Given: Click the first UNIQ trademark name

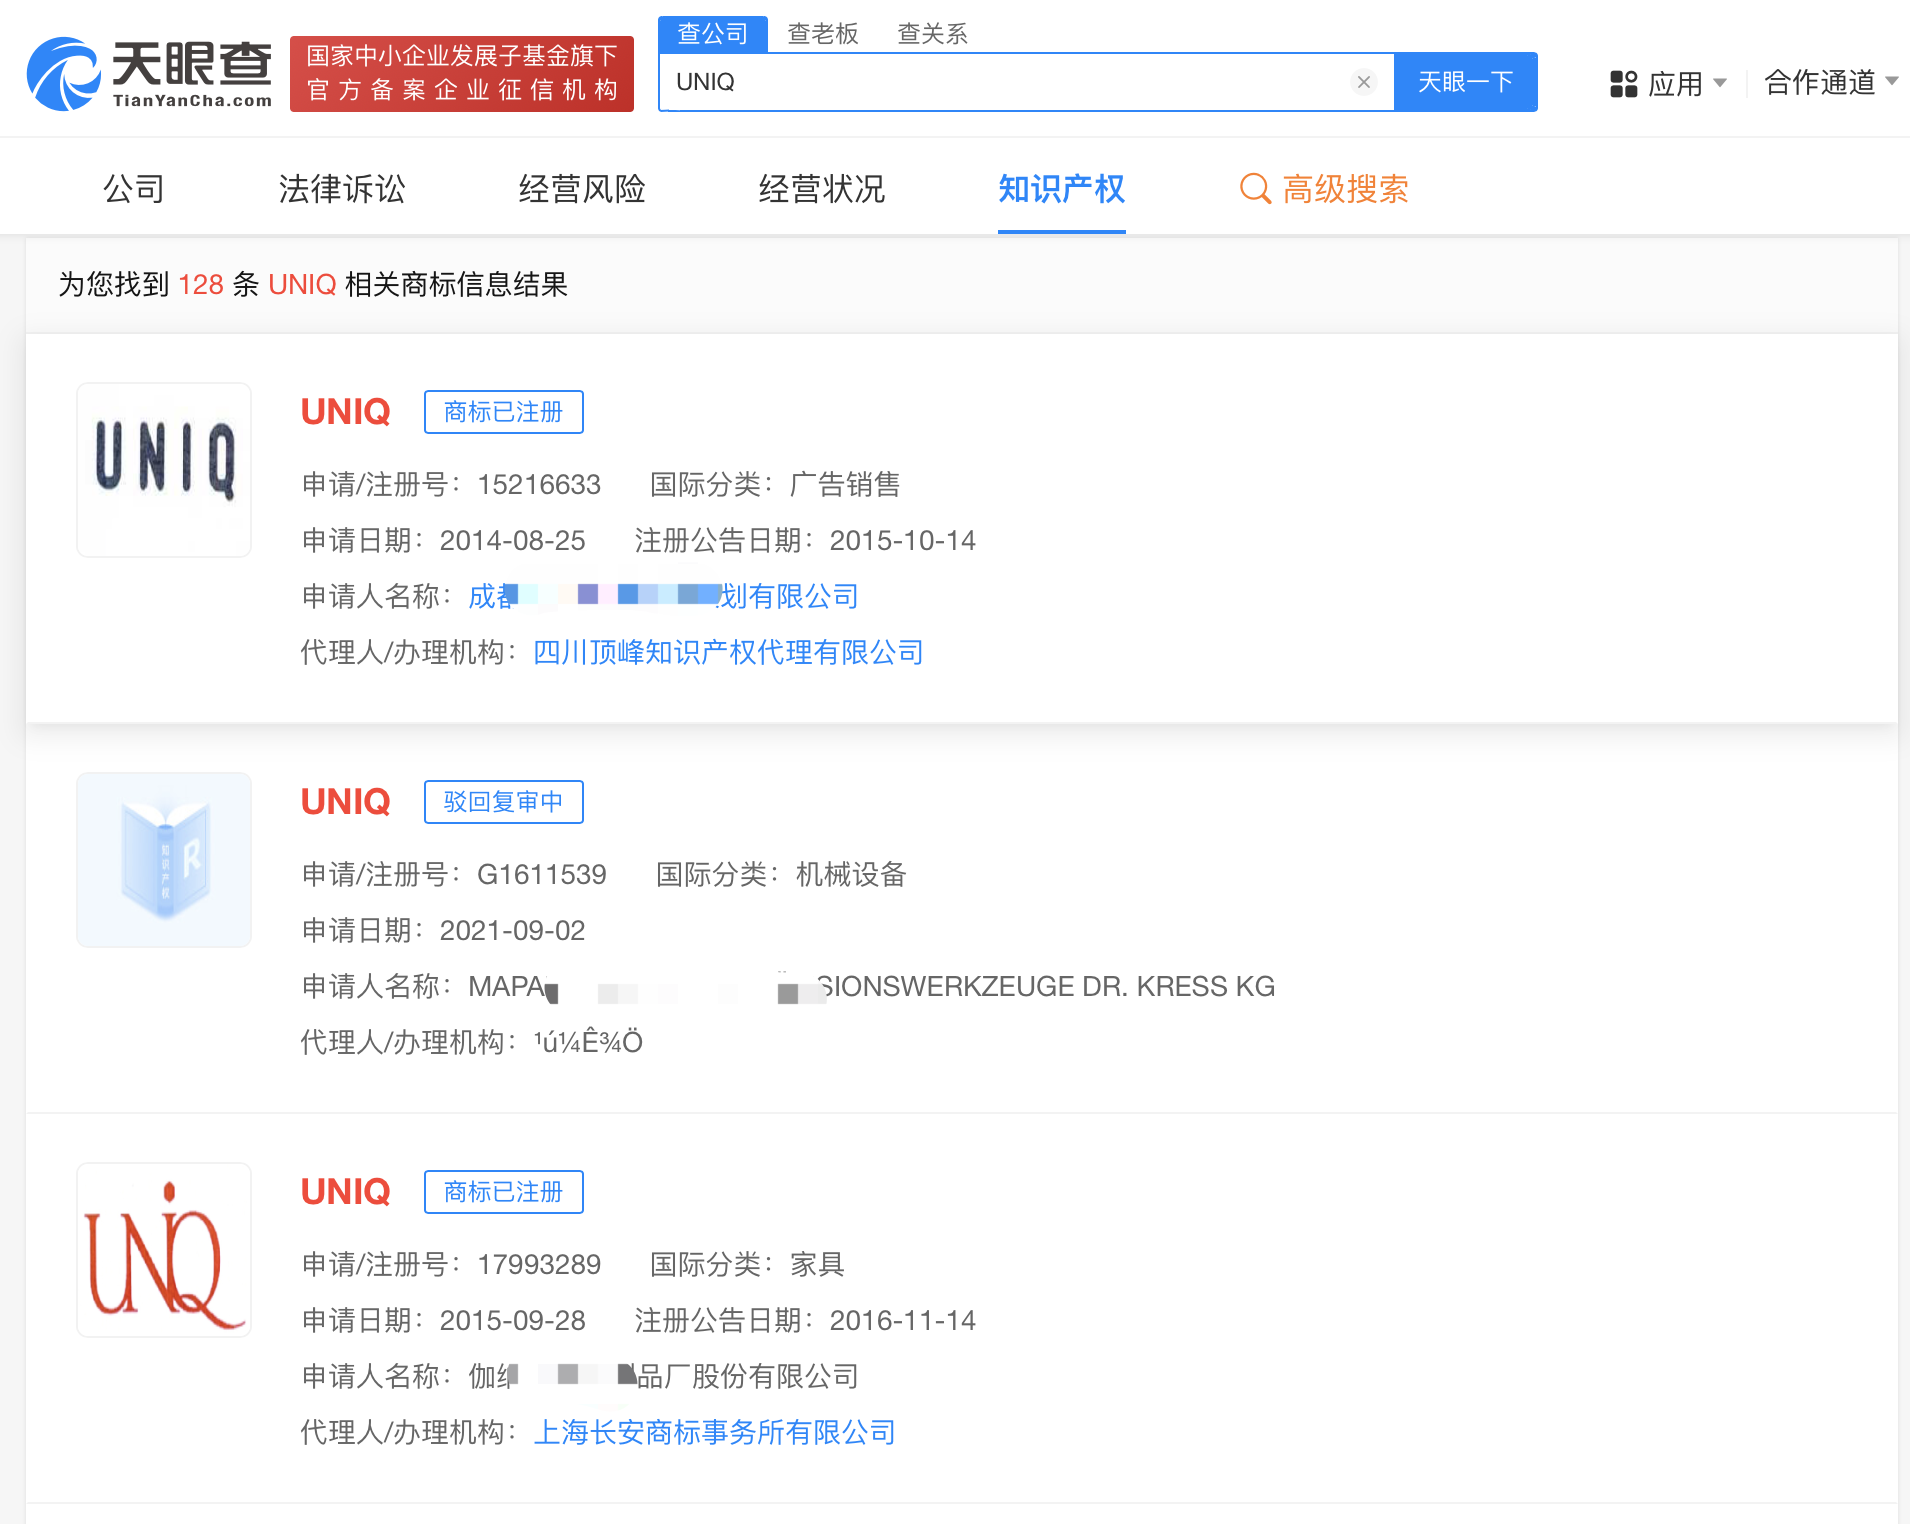Looking at the screenshot, I should pyautogui.click(x=345, y=412).
